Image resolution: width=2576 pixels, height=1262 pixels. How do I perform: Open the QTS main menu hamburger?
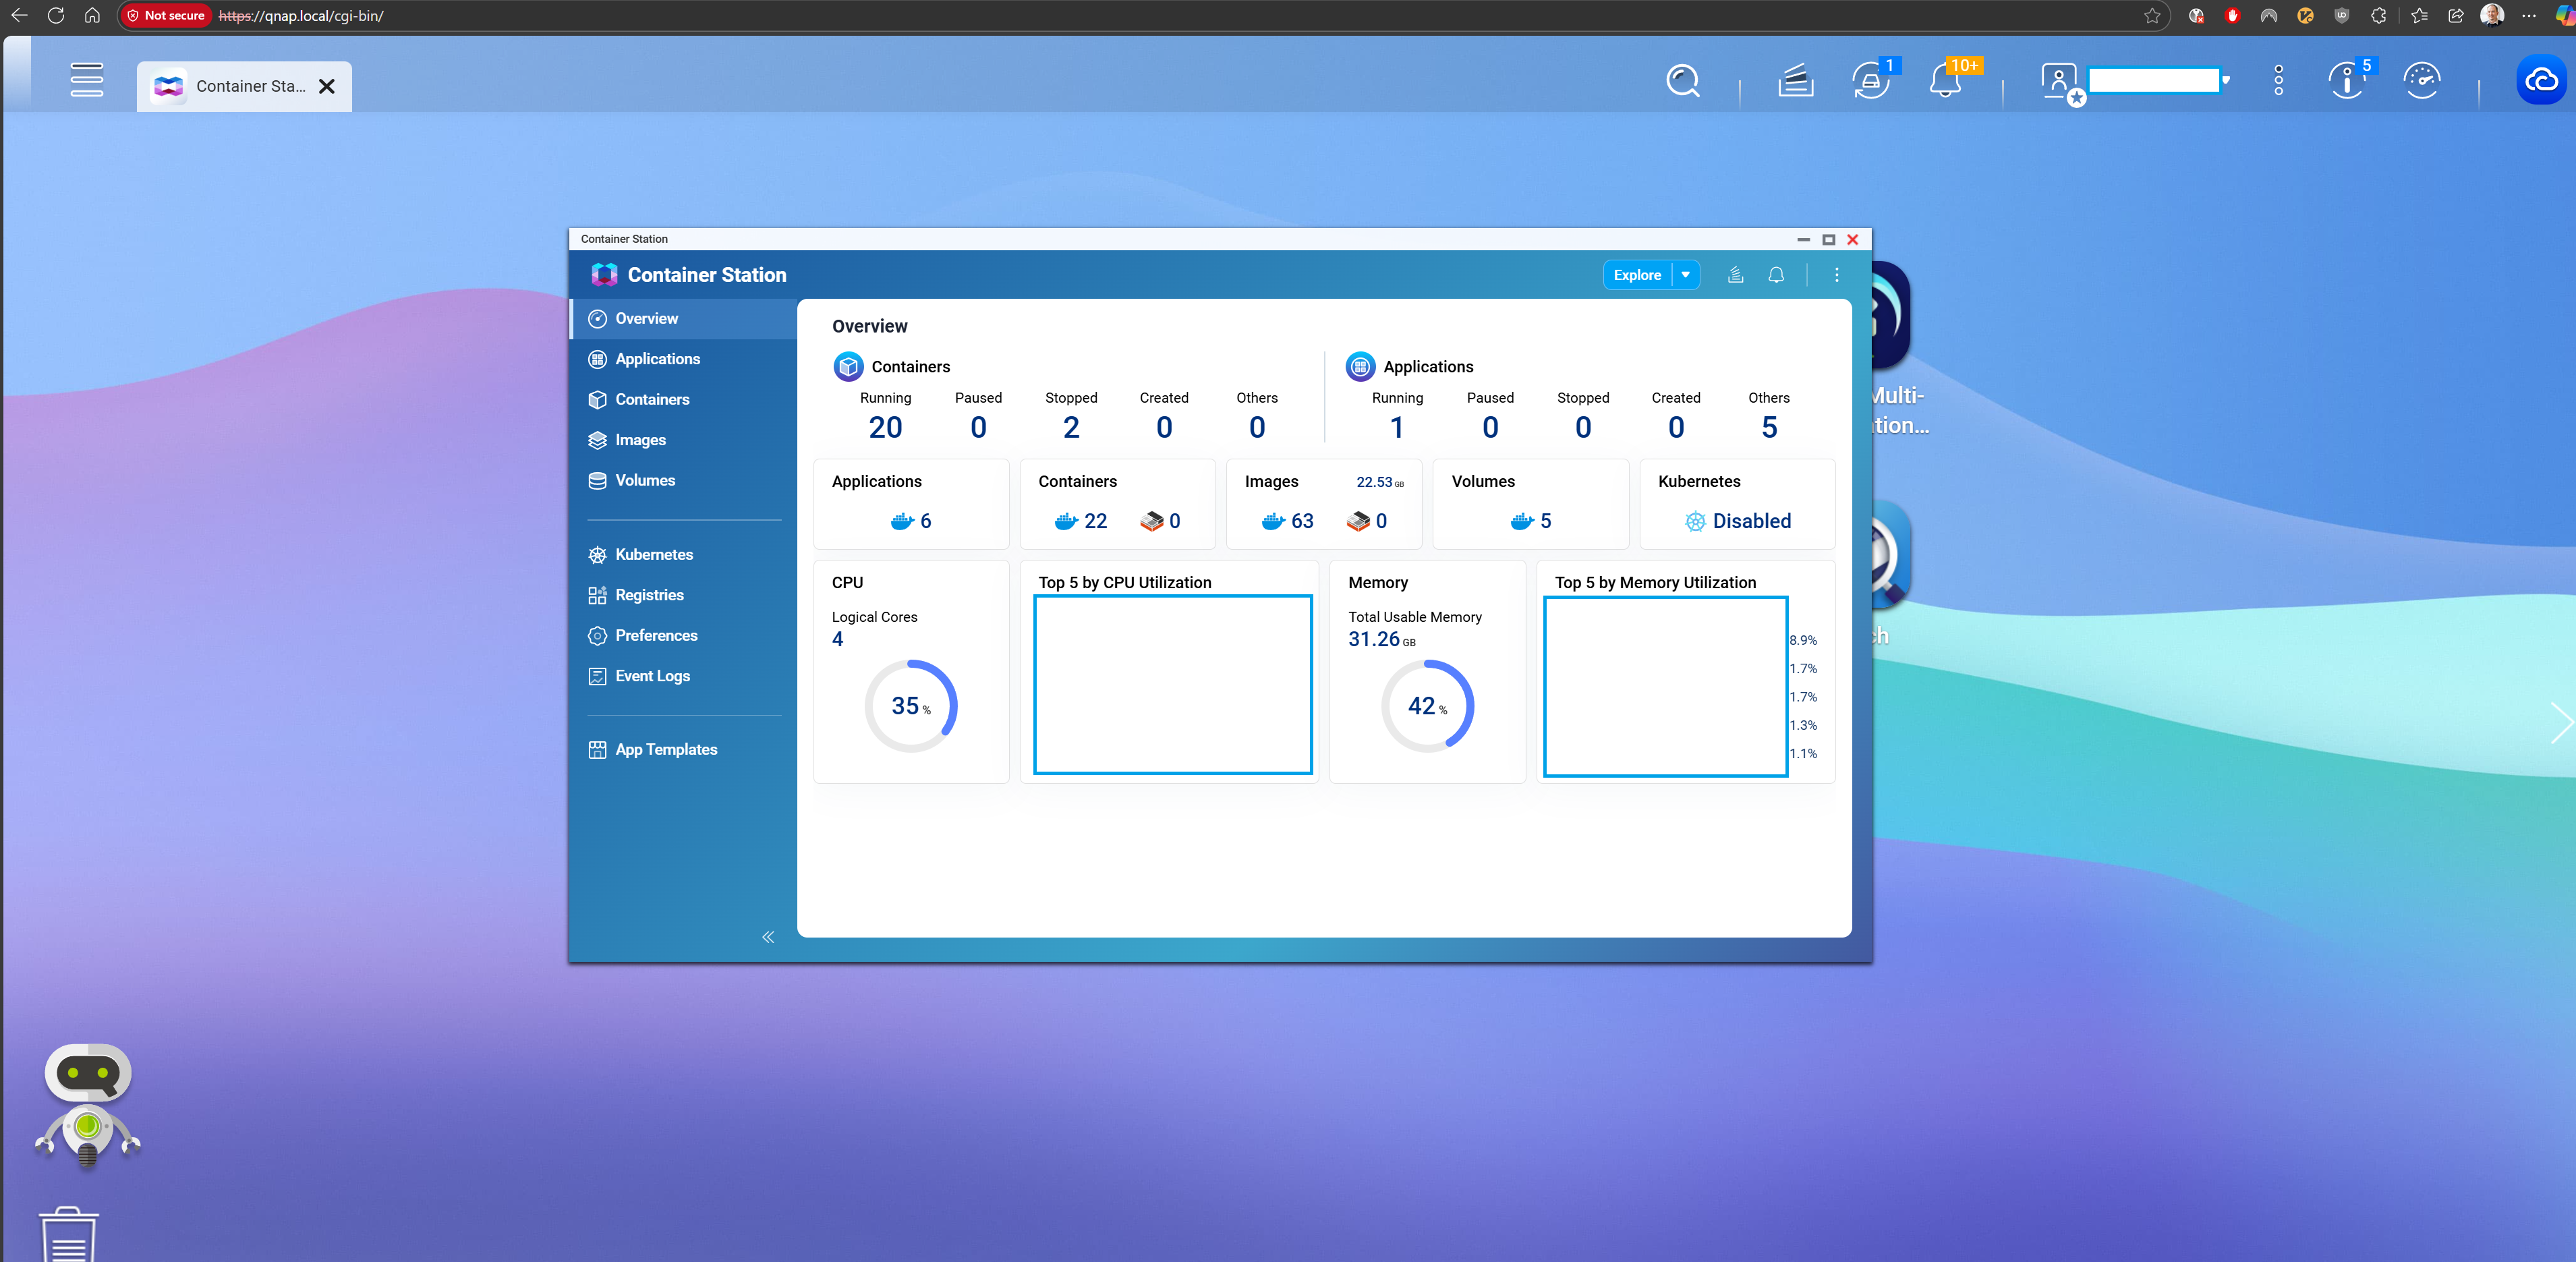(86, 81)
